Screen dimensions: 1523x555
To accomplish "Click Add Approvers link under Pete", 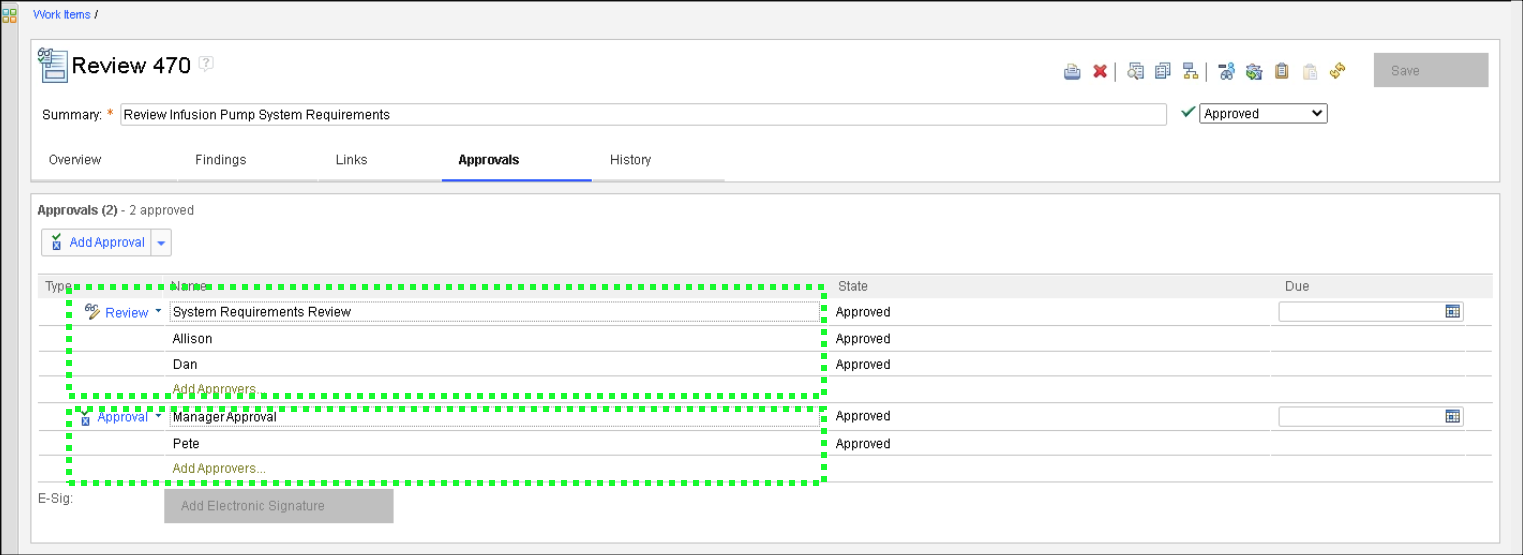I will 219,468.
